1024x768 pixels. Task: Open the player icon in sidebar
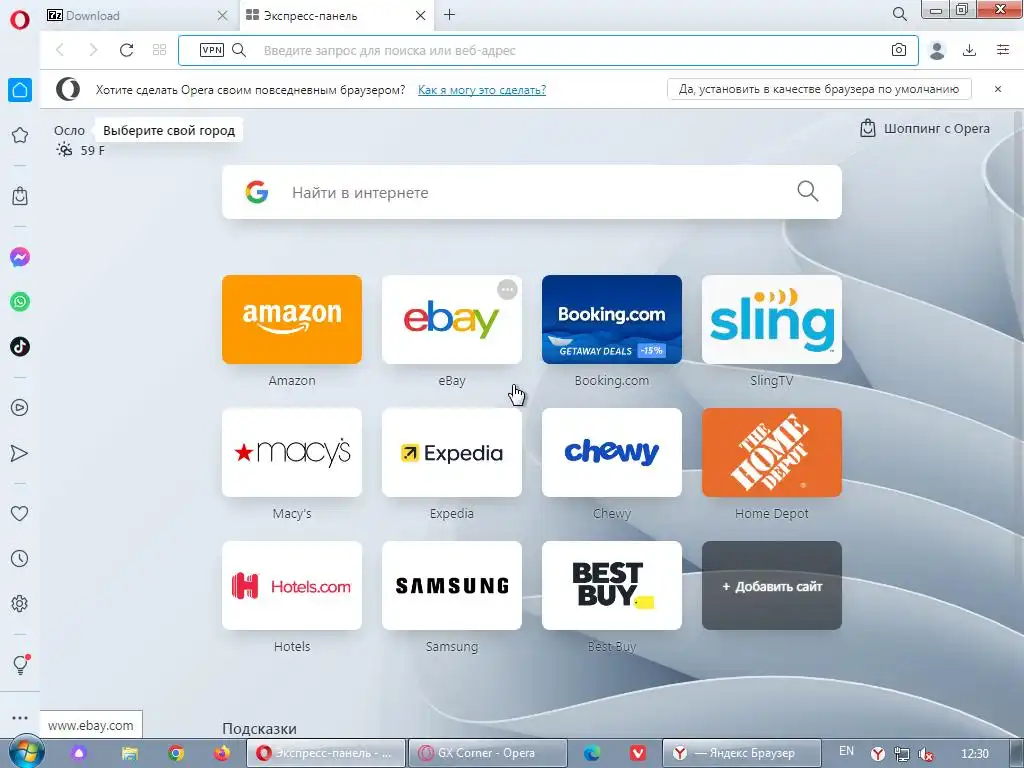[x=20, y=408]
